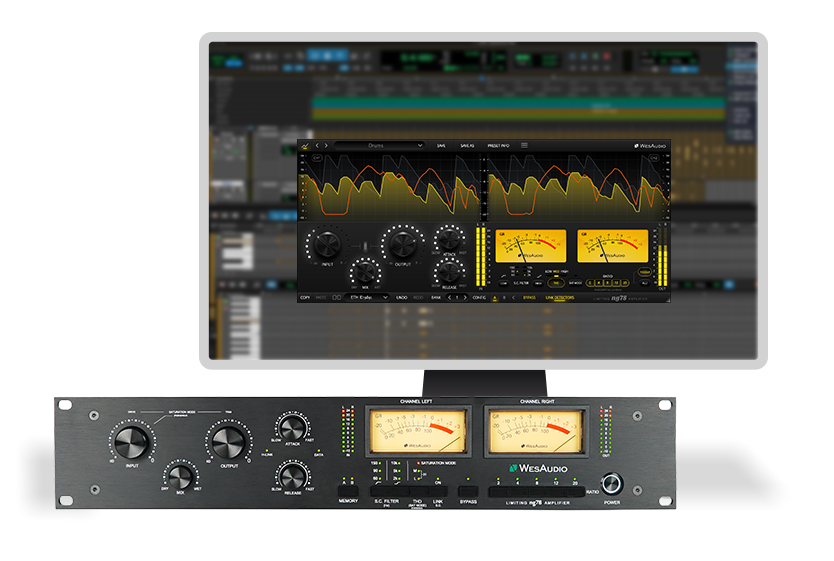
Task: Click SAVE AS in the plugin header
Action: click(467, 145)
